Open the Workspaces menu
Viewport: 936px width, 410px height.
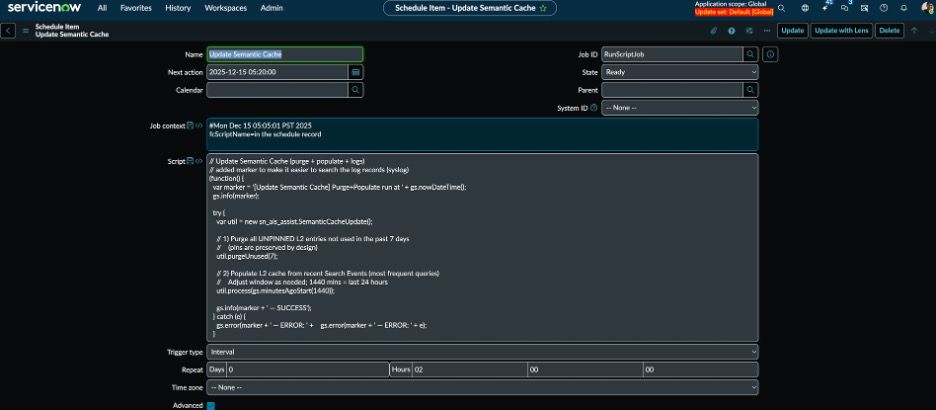pos(226,8)
